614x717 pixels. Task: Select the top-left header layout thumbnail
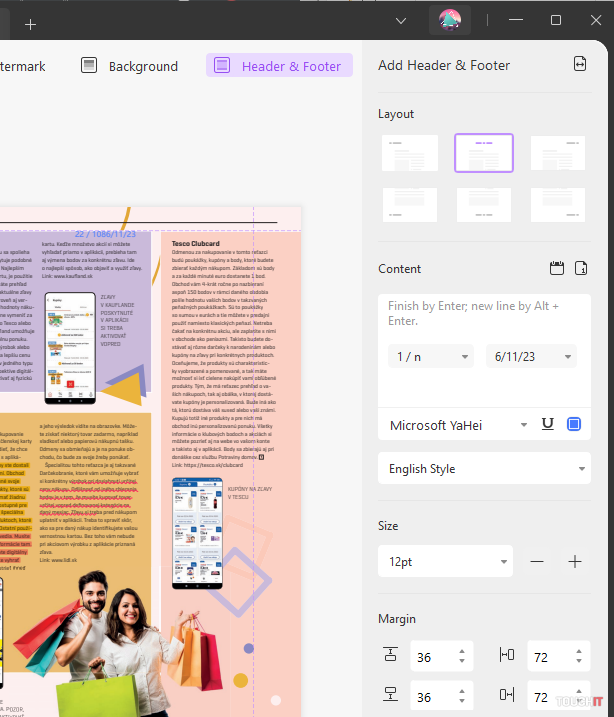410,153
